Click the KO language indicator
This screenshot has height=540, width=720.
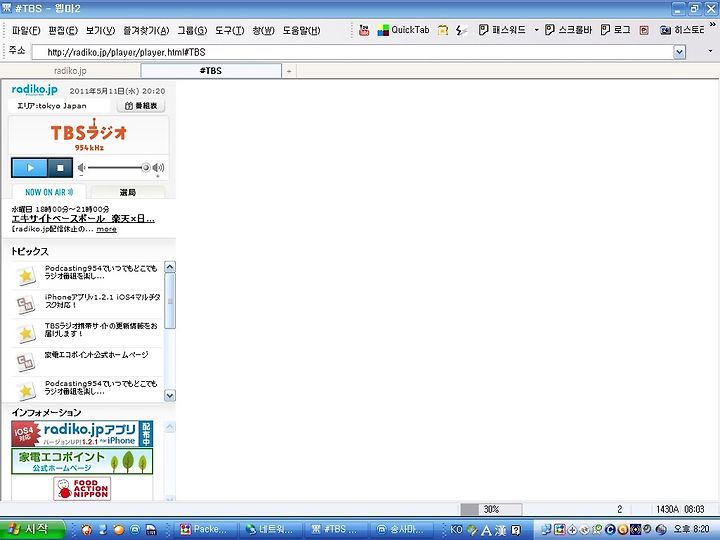click(x=456, y=529)
